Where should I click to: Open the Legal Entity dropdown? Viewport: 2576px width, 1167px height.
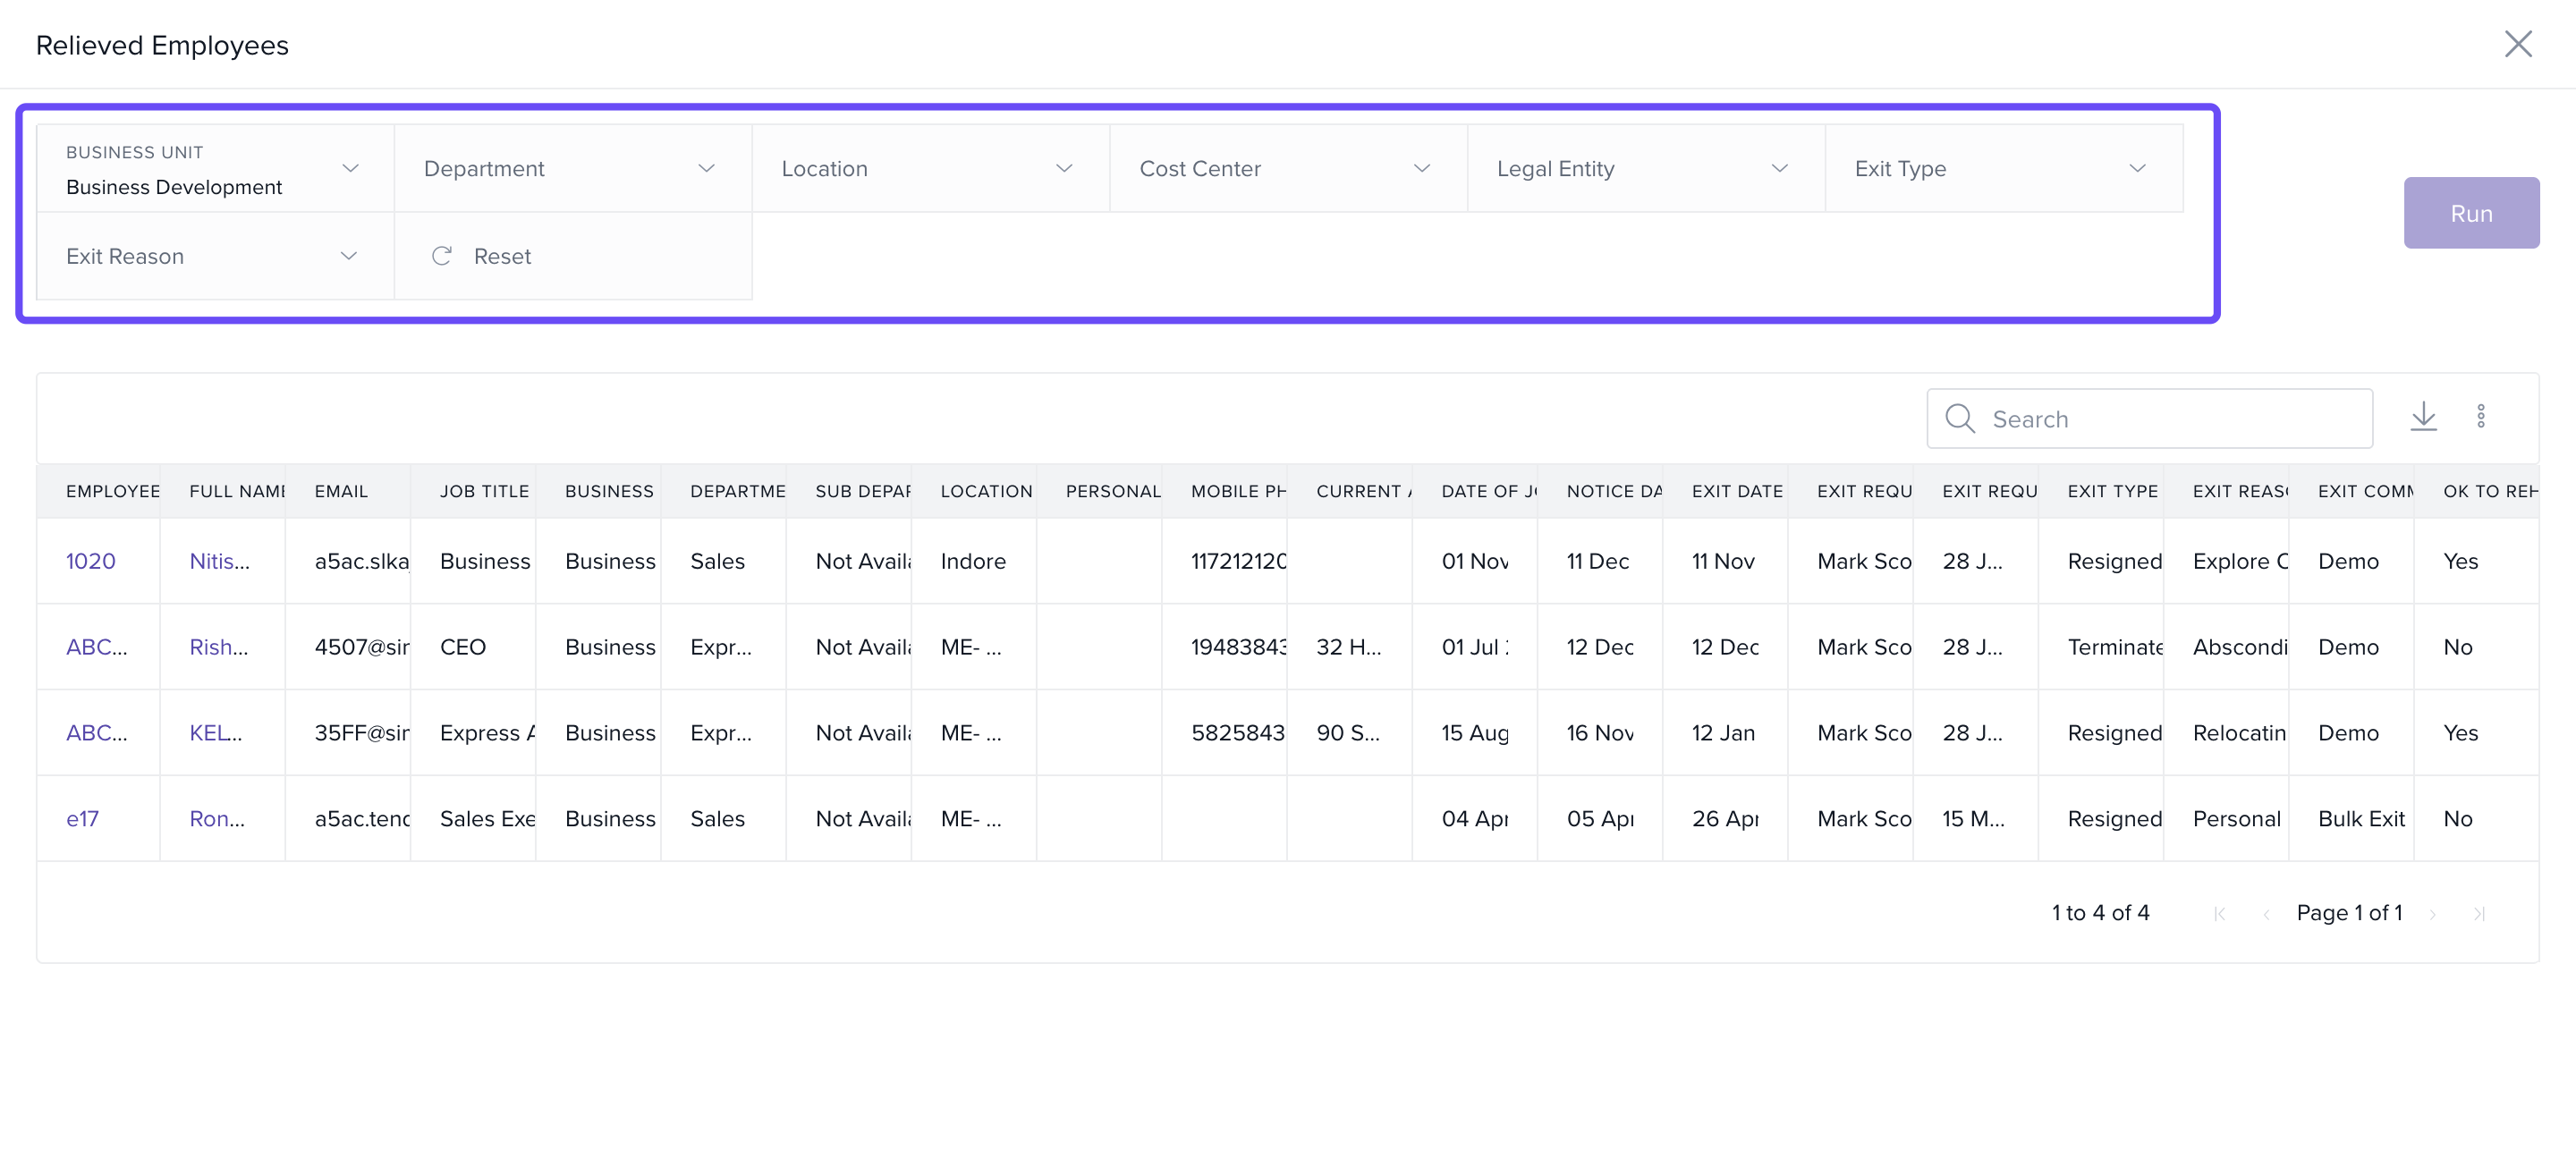(1644, 169)
